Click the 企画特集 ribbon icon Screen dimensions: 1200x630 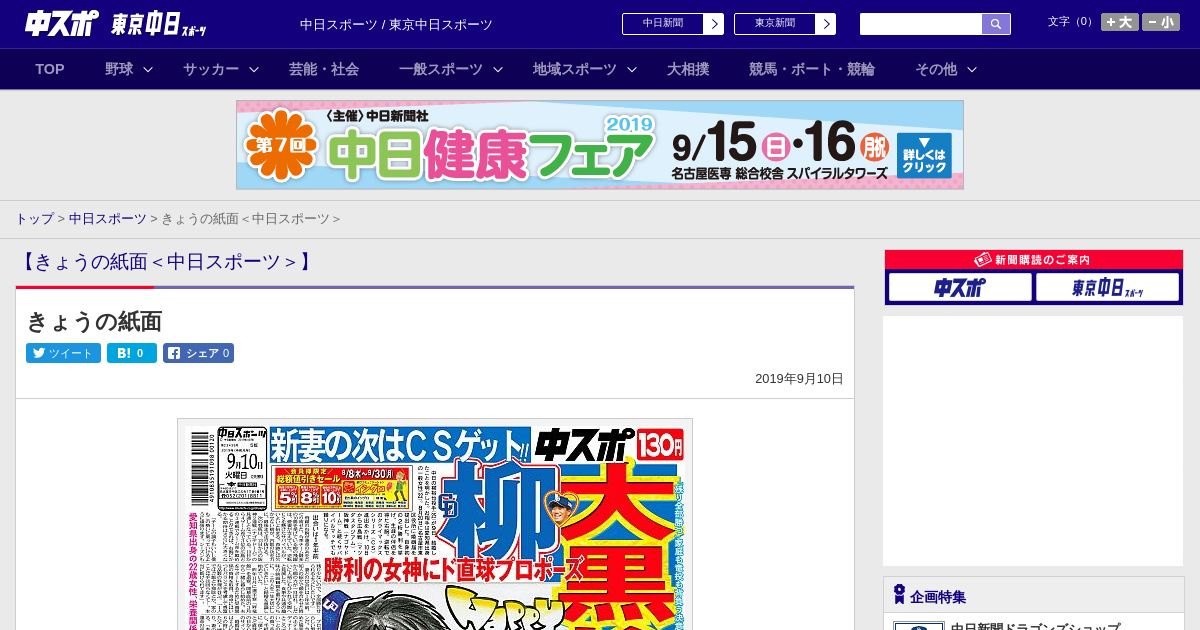(x=899, y=595)
